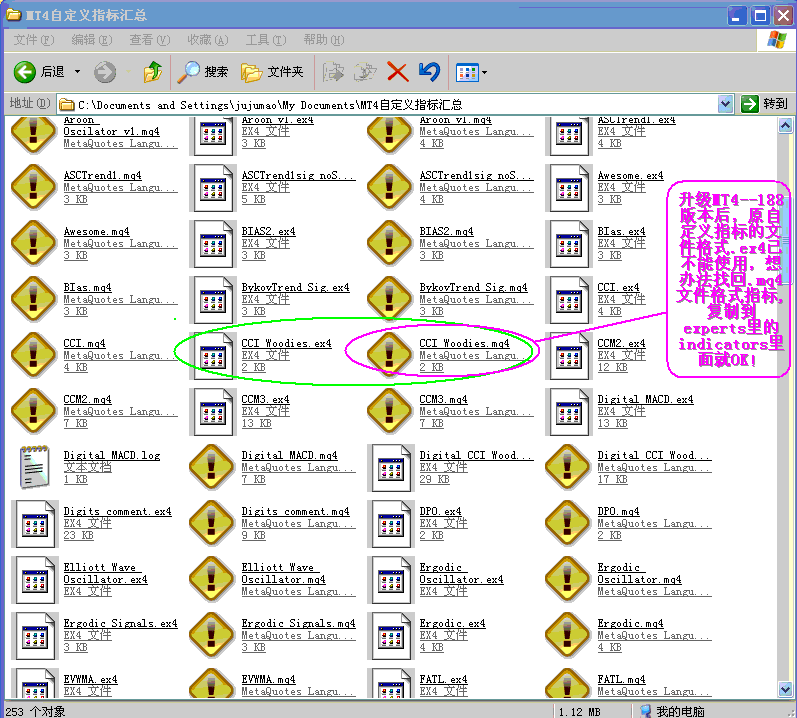The image size is (797, 718).
Task: Expand the address bar dropdown arrow
Action: (725, 105)
